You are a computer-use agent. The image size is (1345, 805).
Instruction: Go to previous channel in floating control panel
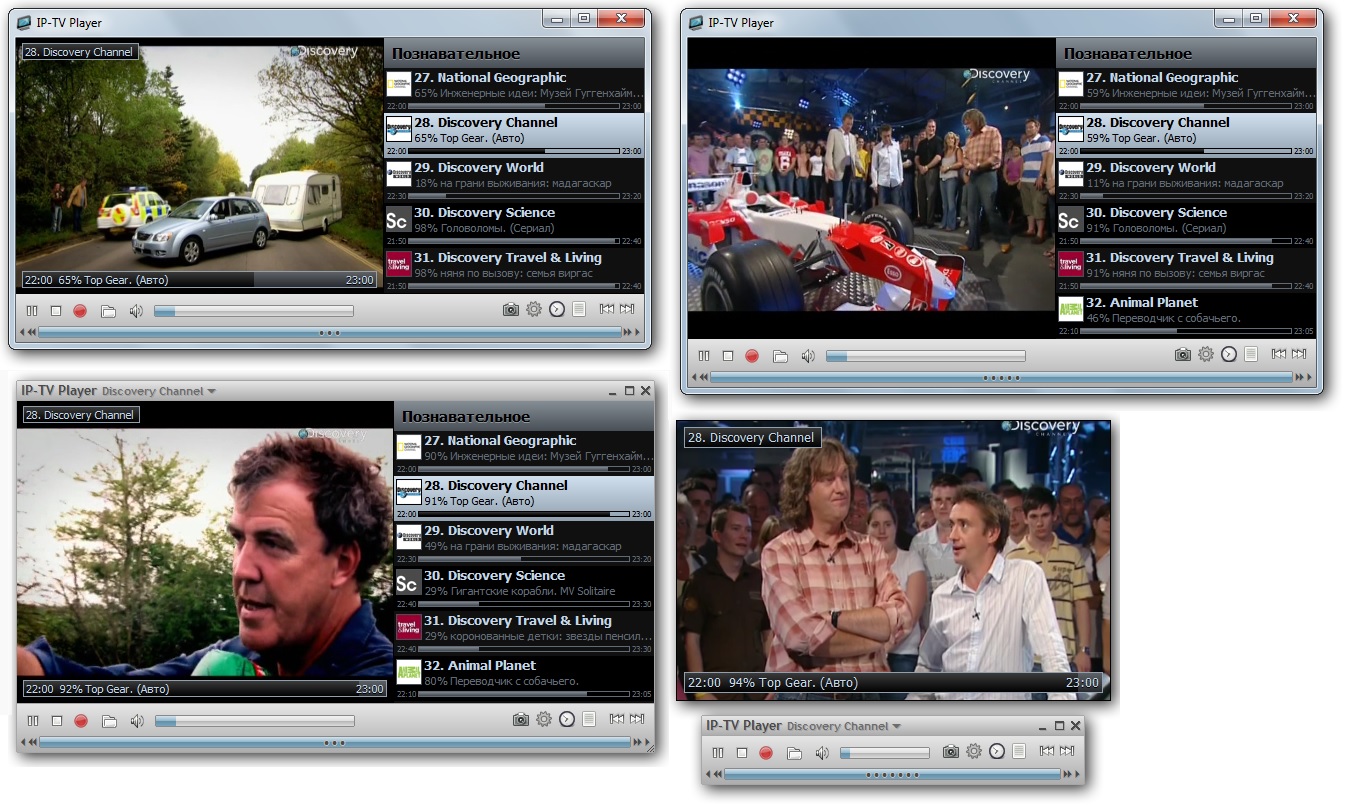[x=1046, y=751]
